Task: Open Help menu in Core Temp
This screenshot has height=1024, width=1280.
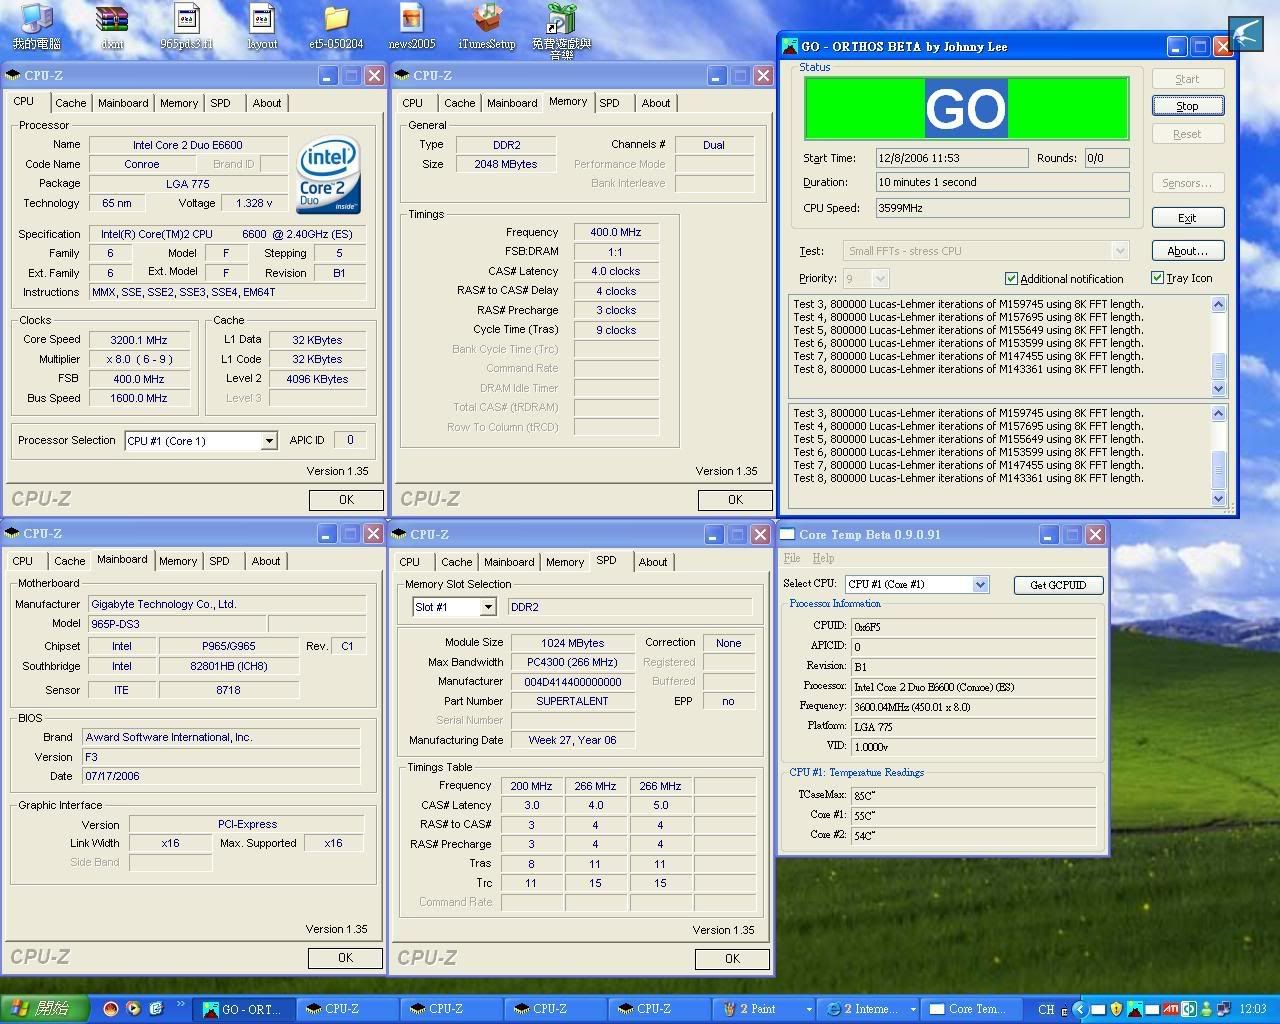Action: click(x=824, y=558)
